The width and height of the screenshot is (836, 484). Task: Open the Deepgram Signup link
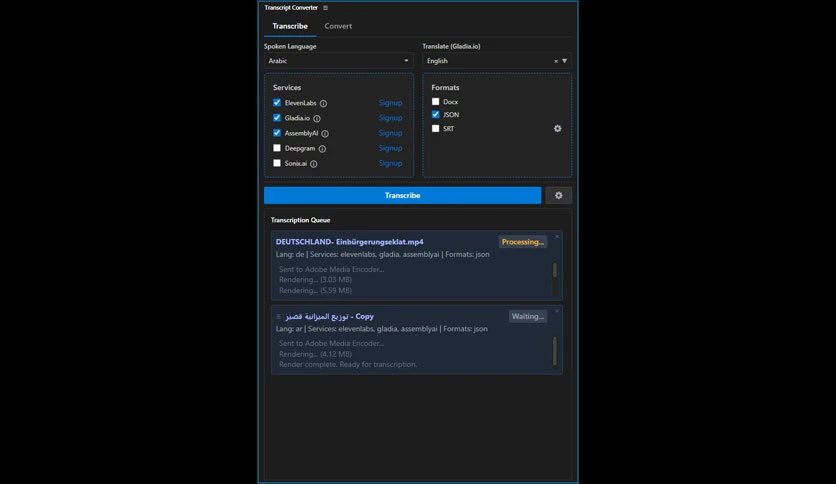[390, 148]
